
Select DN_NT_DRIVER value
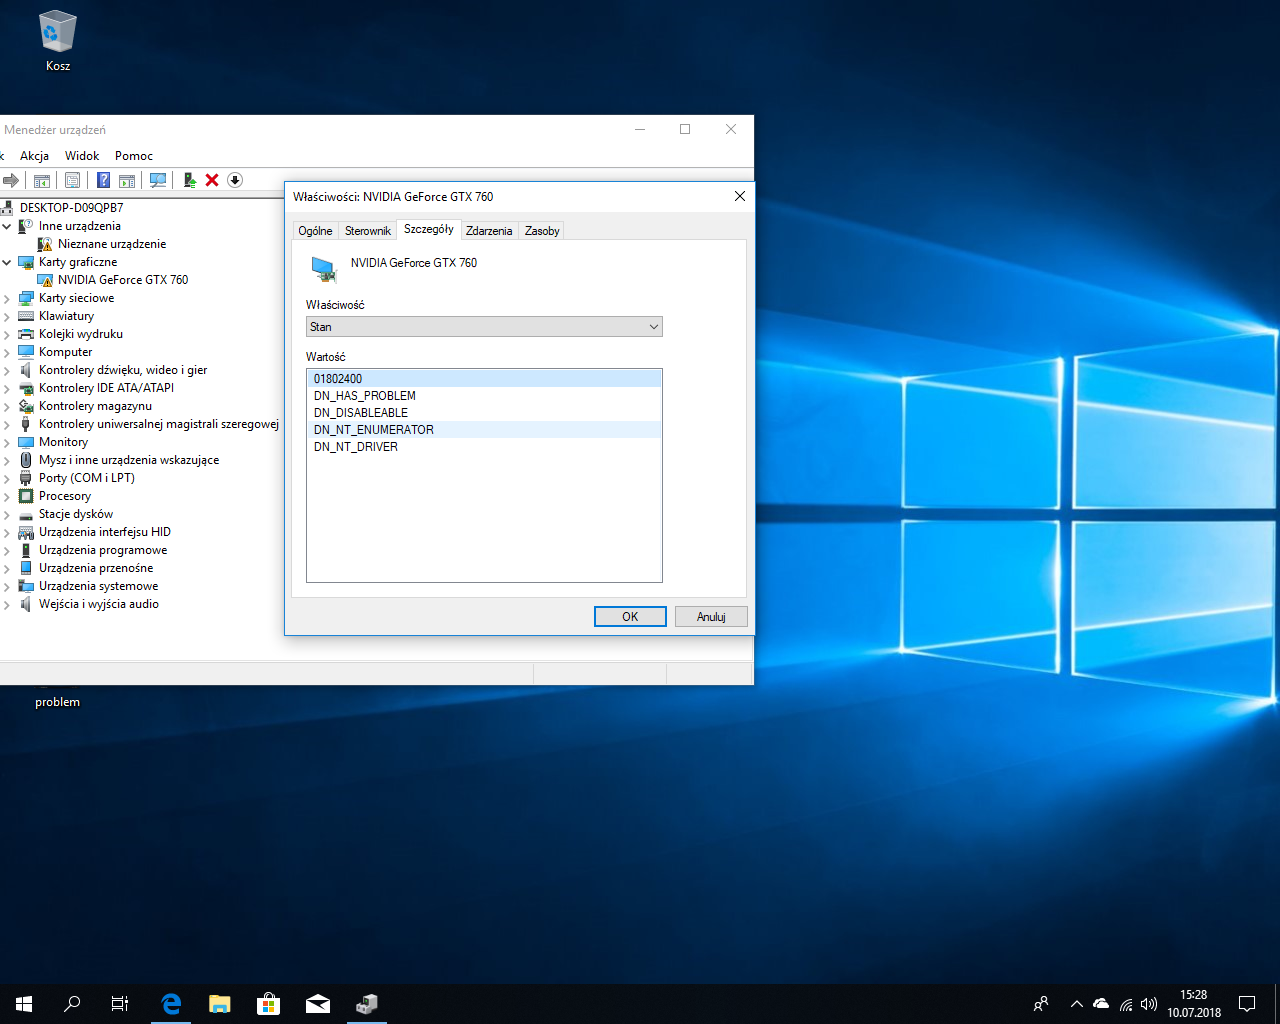pyautogui.click(x=484, y=447)
